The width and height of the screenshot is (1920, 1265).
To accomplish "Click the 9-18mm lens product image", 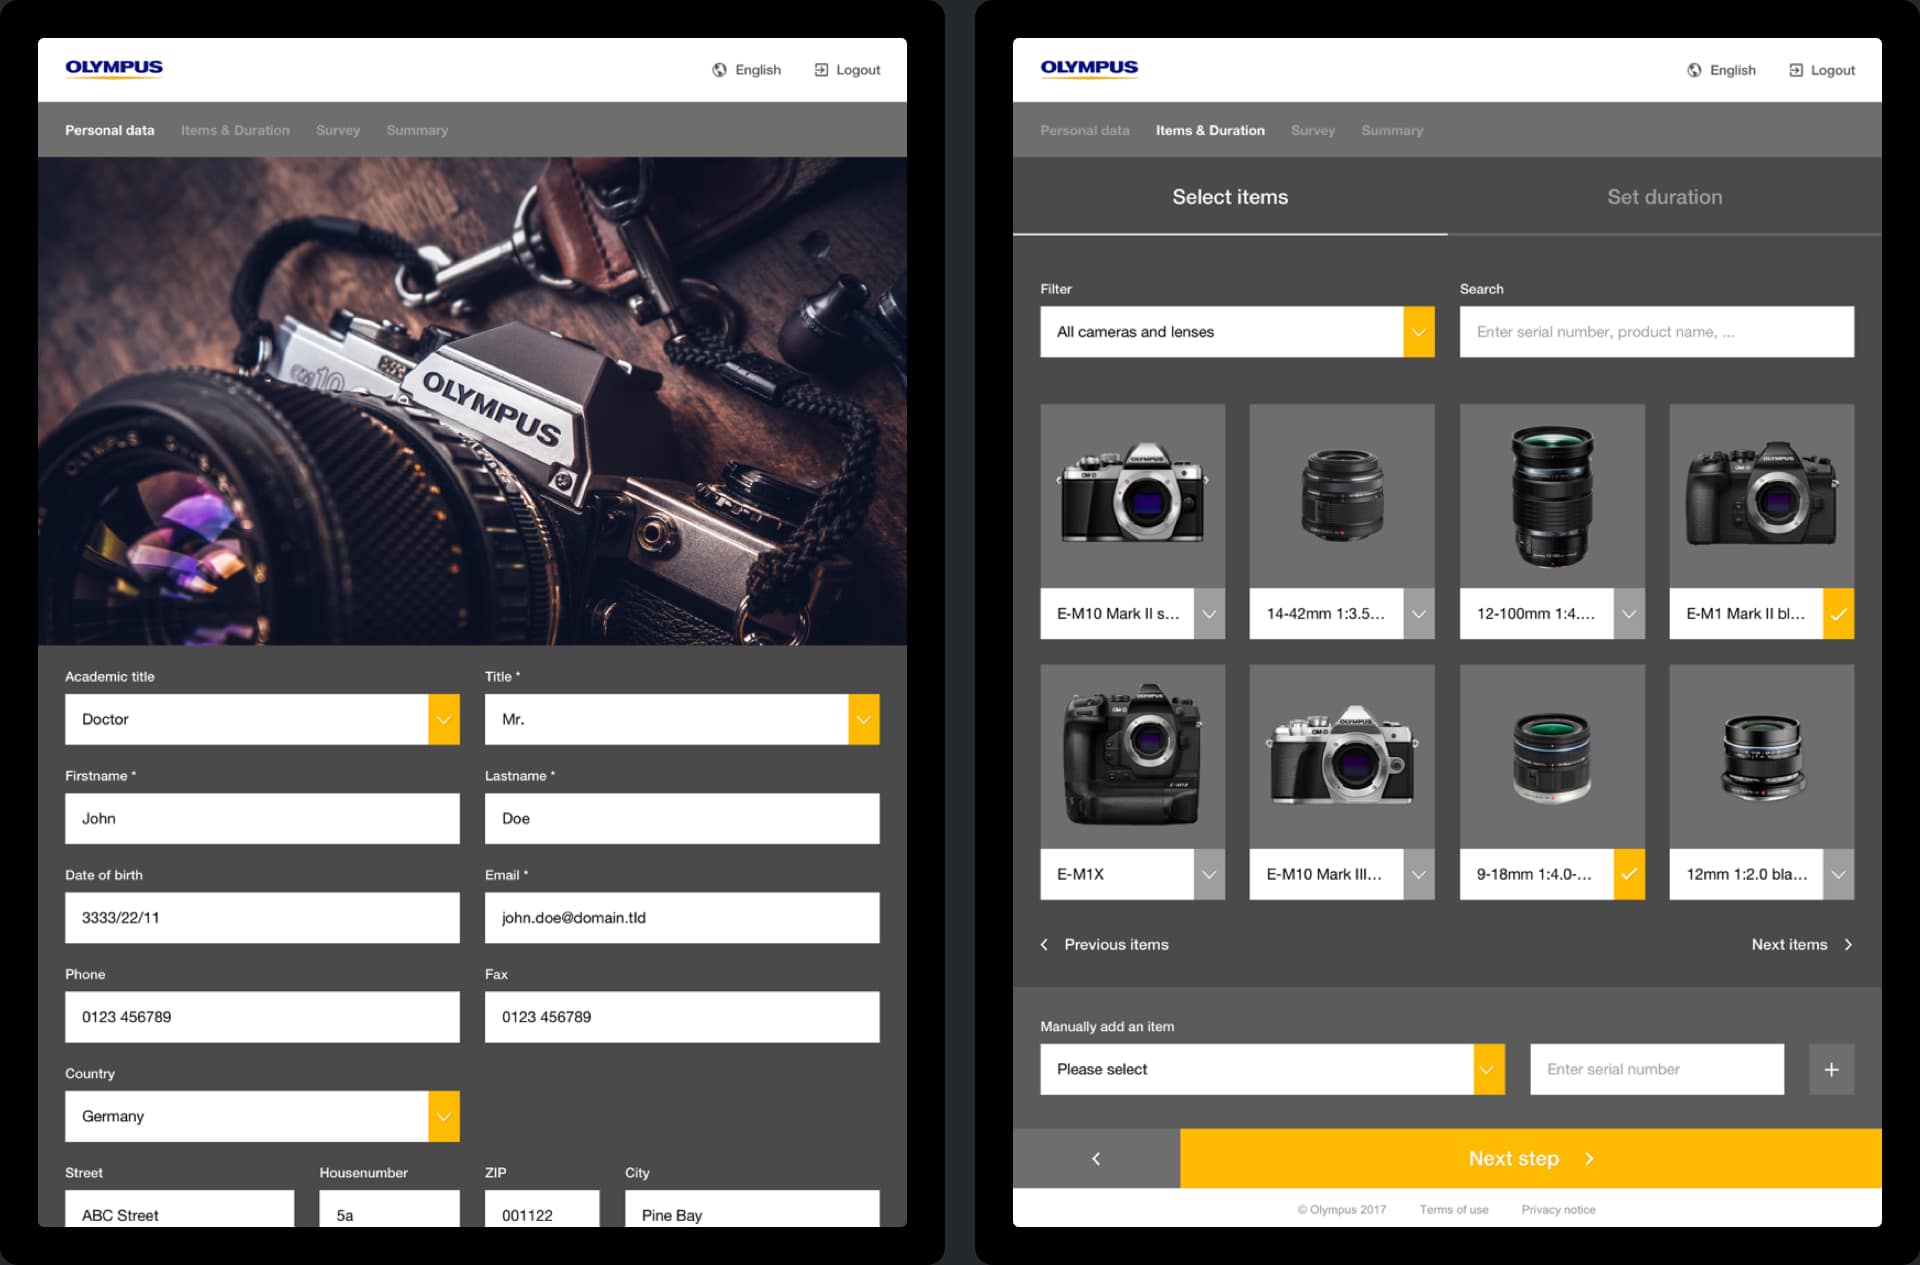I will coord(1552,756).
